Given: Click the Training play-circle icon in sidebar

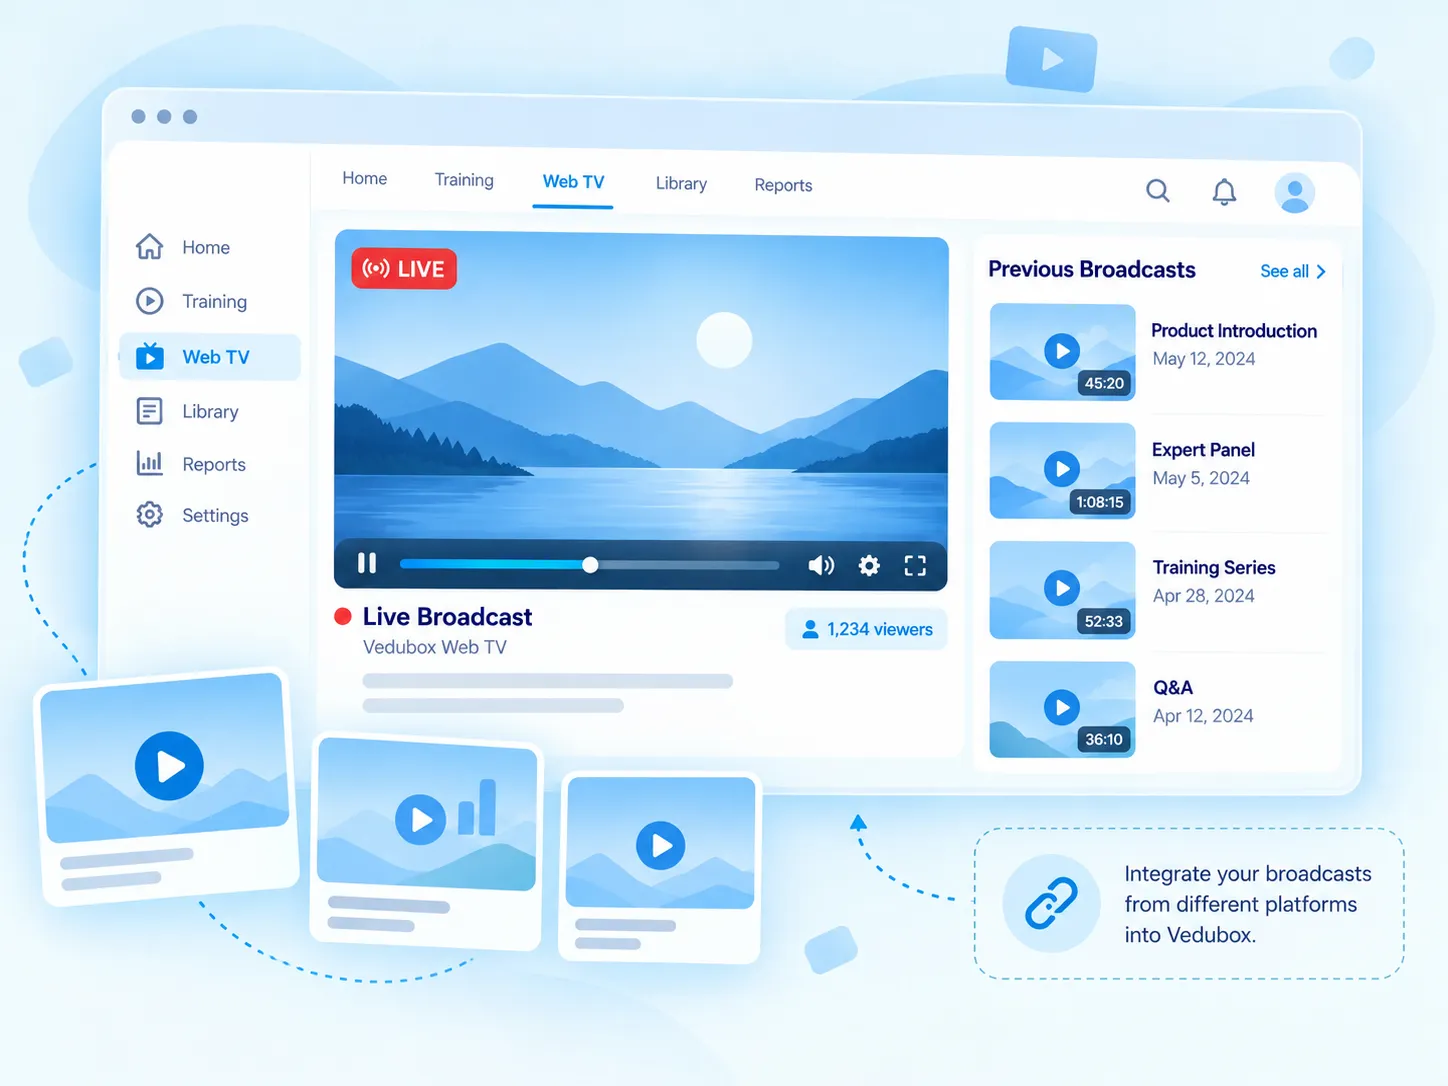Looking at the screenshot, I should (149, 301).
